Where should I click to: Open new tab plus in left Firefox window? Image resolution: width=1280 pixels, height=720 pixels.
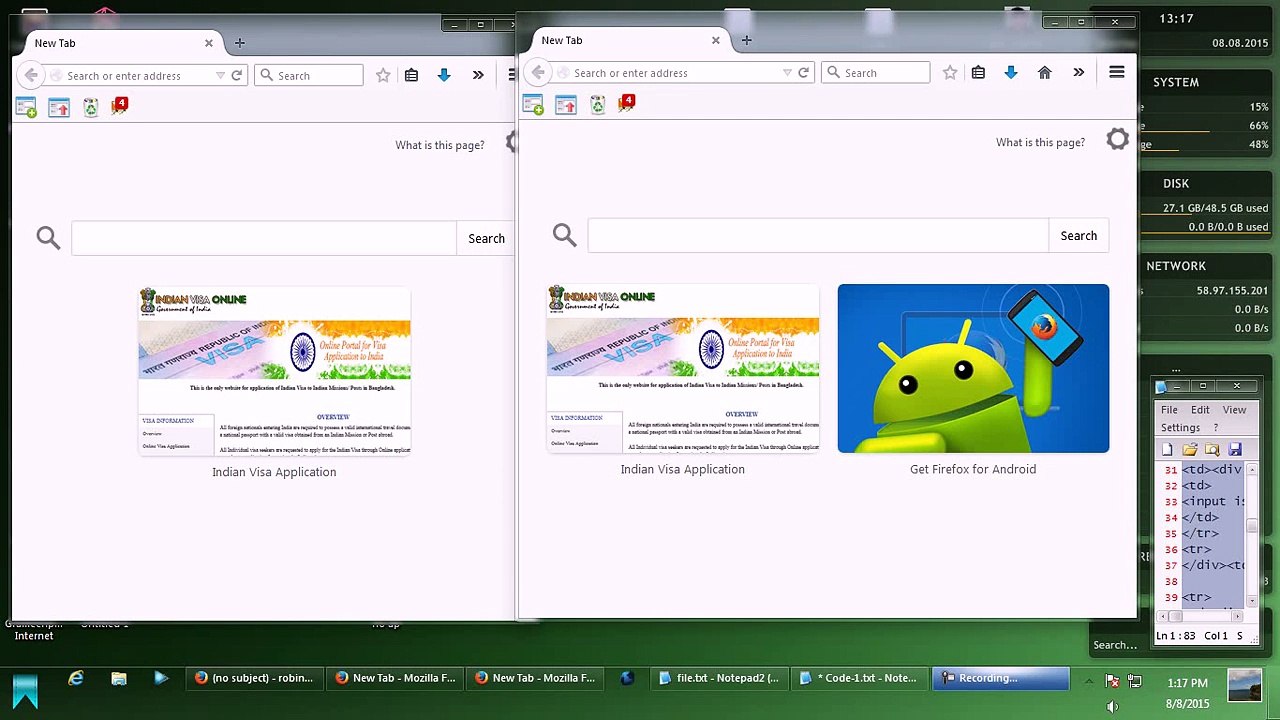click(239, 43)
